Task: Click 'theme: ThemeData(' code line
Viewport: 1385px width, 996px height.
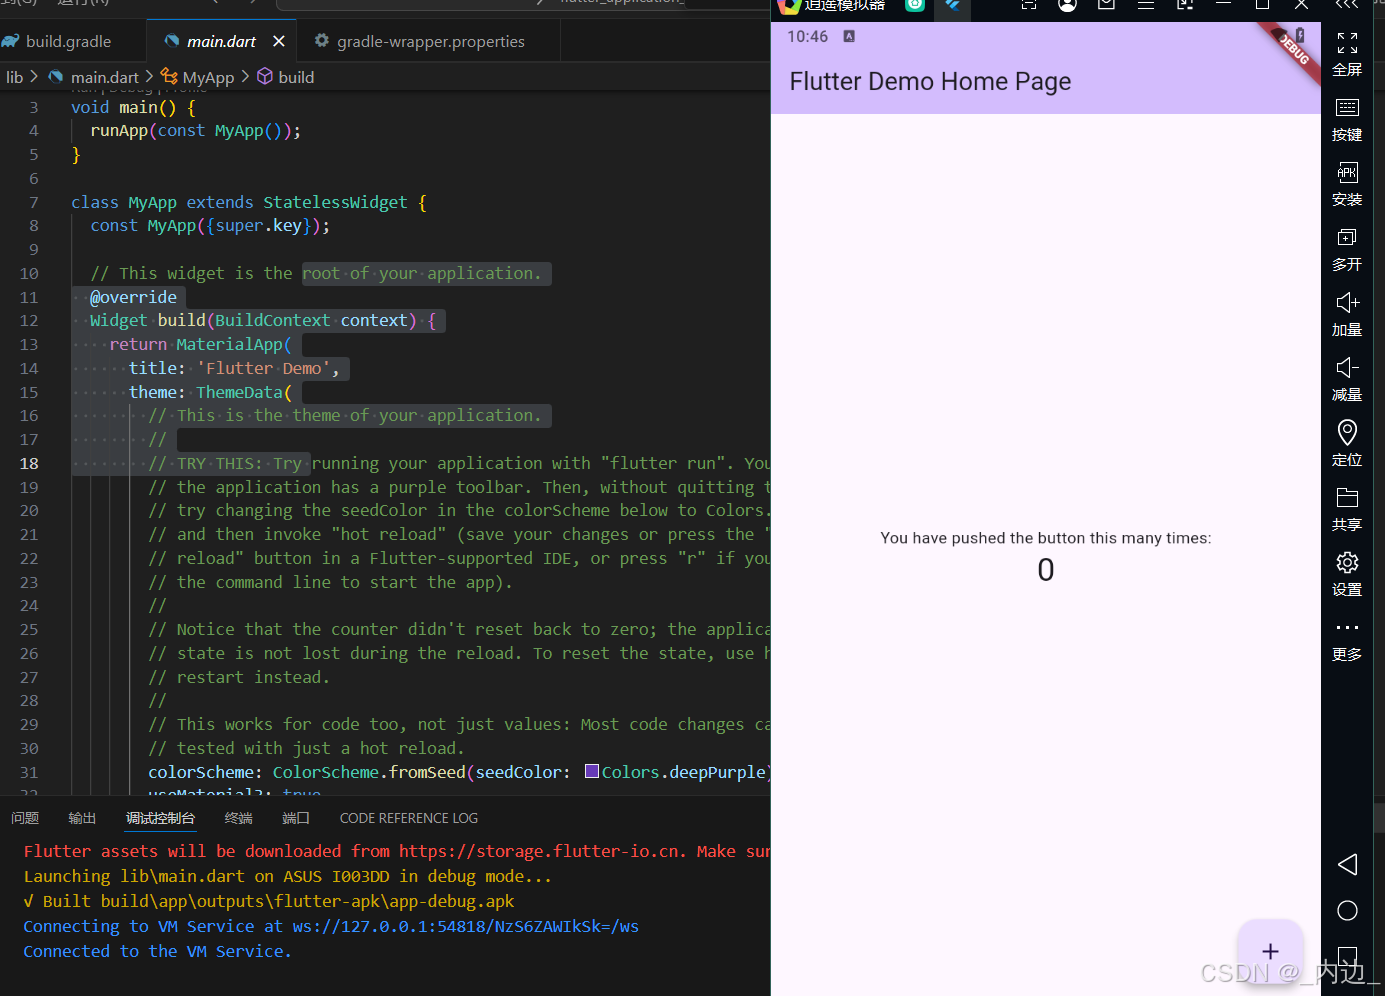Action: 210,392
